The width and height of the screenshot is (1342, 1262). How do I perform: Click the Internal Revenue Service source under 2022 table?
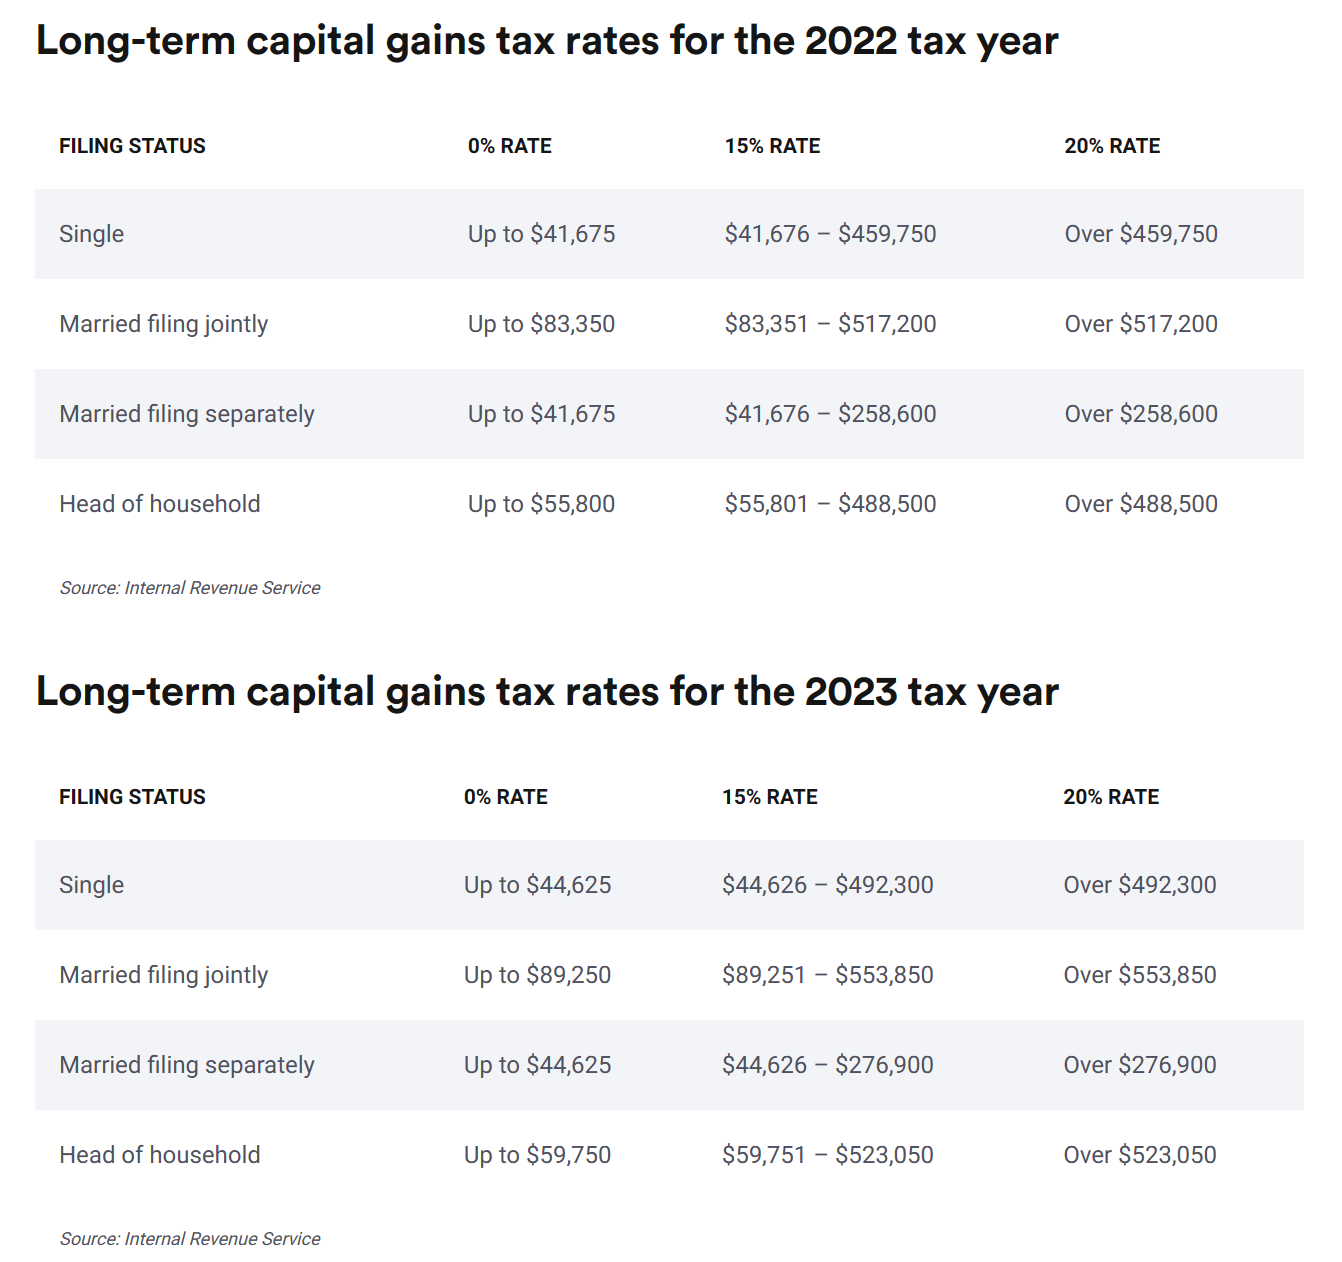pos(190,588)
